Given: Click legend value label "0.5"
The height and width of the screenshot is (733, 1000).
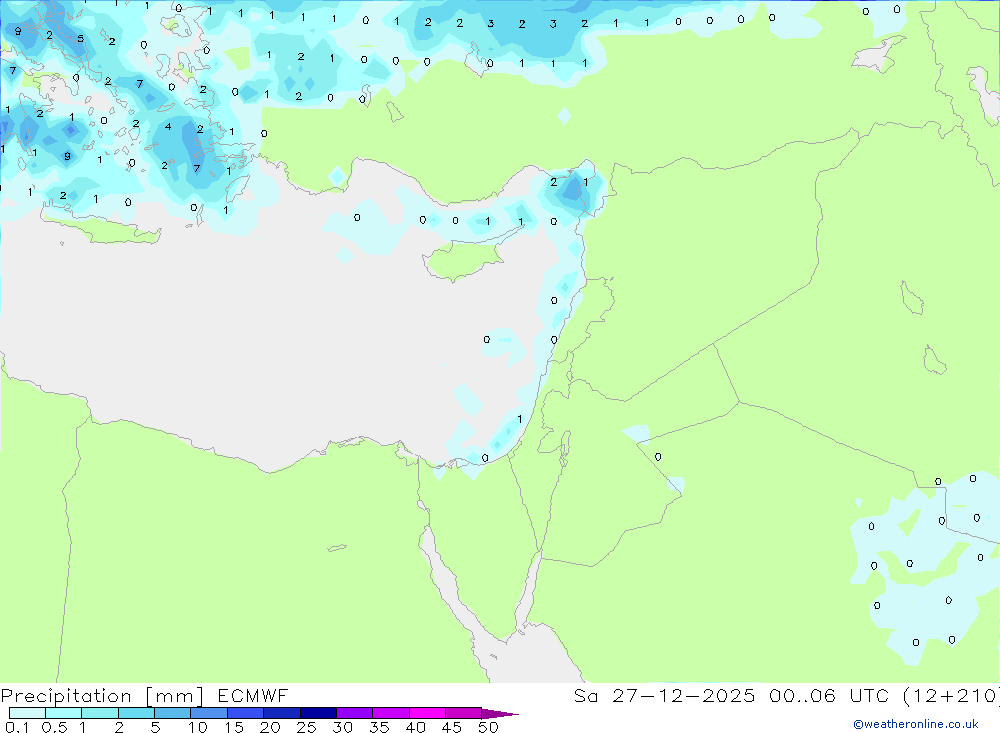Looking at the screenshot, I should (54, 727).
